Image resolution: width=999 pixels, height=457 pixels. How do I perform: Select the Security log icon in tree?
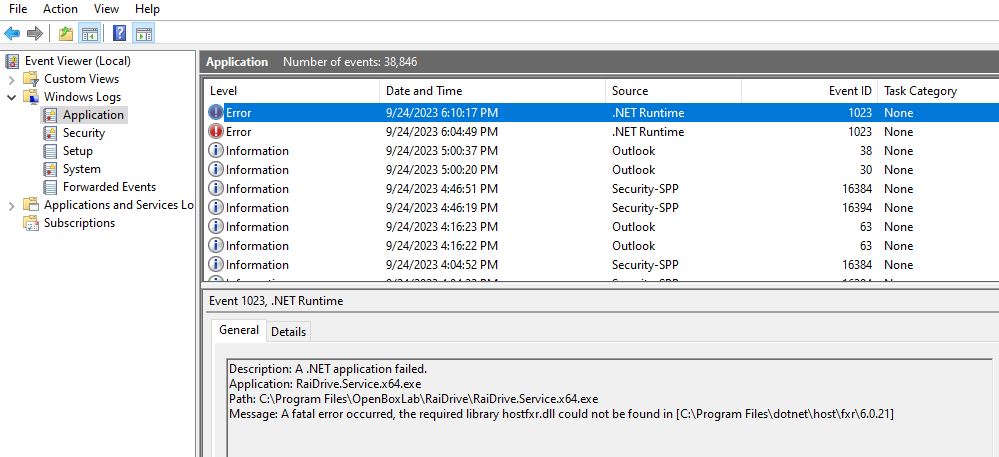[x=52, y=133]
